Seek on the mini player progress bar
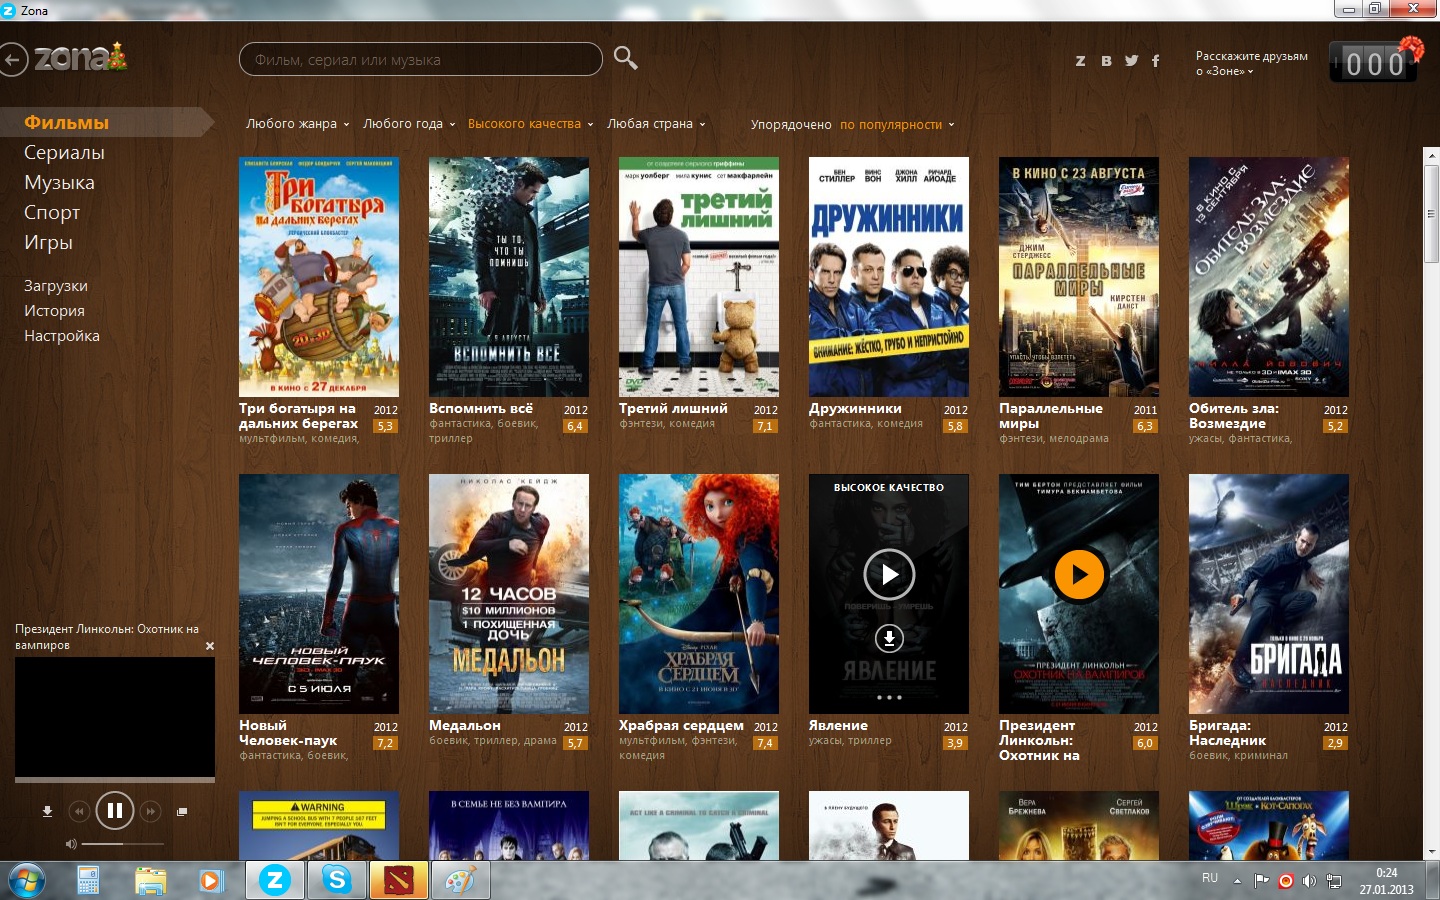The width and height of the screenshot is (1440, 900). pos(115,779)
